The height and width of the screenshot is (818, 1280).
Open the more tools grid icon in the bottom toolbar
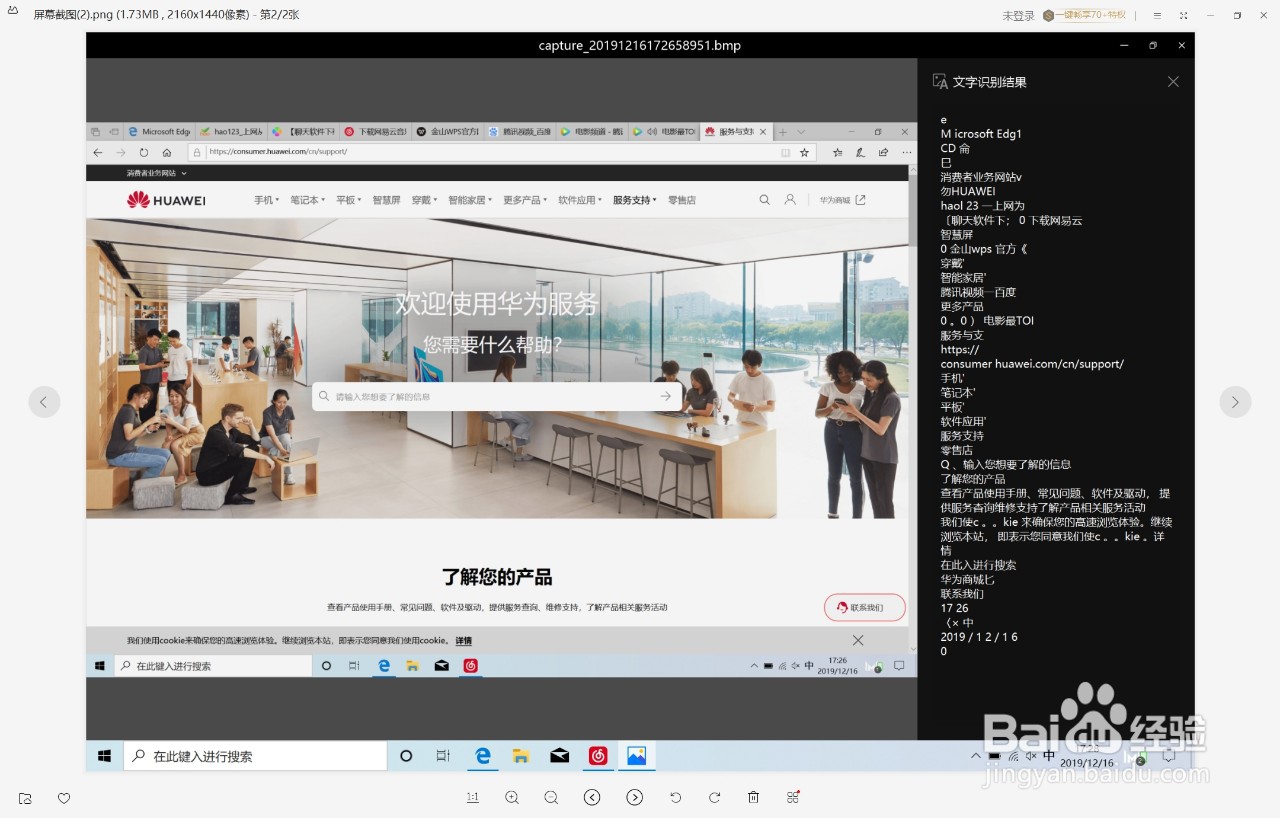pos(793,797)
